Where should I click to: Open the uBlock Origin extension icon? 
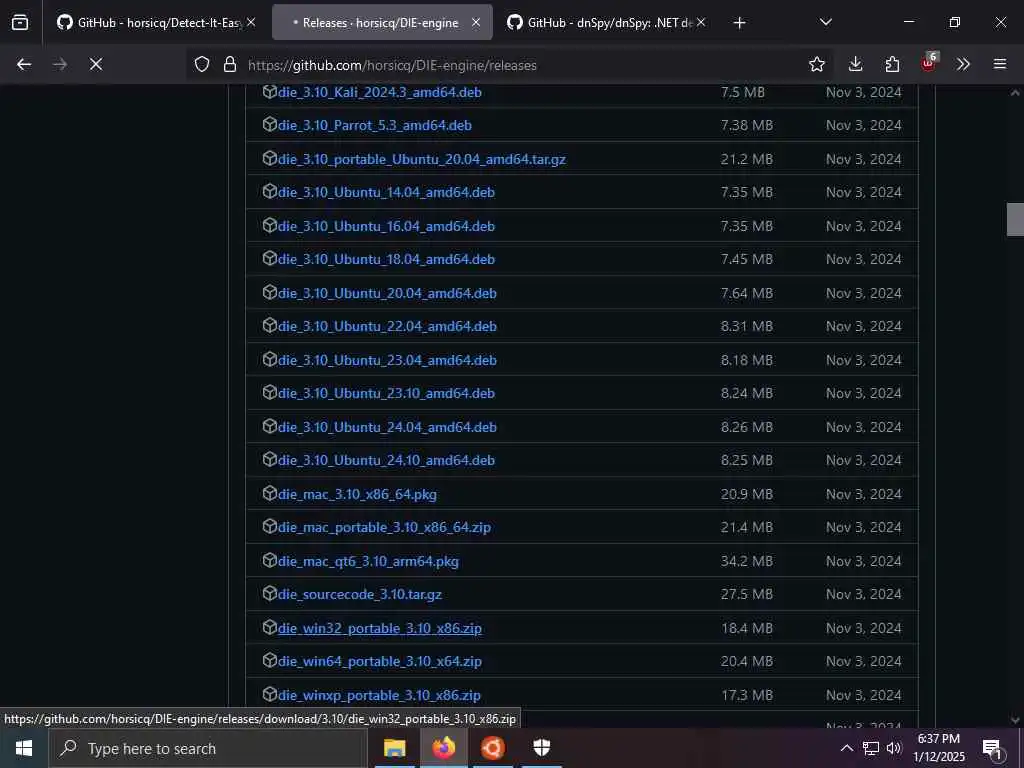pos(929,63)
